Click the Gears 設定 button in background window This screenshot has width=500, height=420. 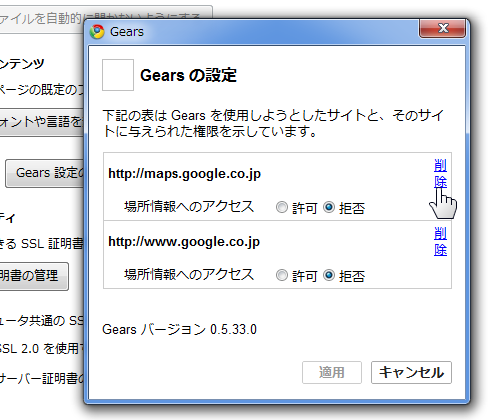click(x=45, y=173)
